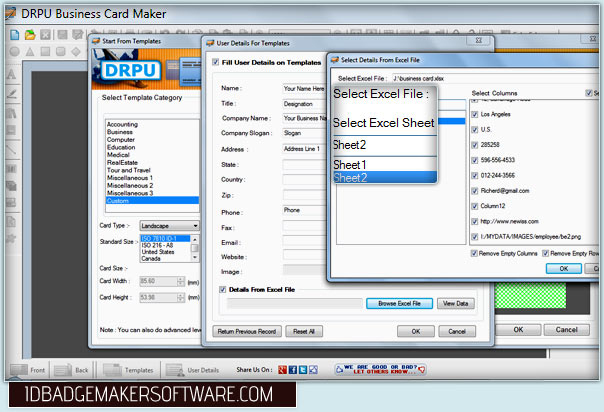Click the green checkered pattern preview

point(530,296)
